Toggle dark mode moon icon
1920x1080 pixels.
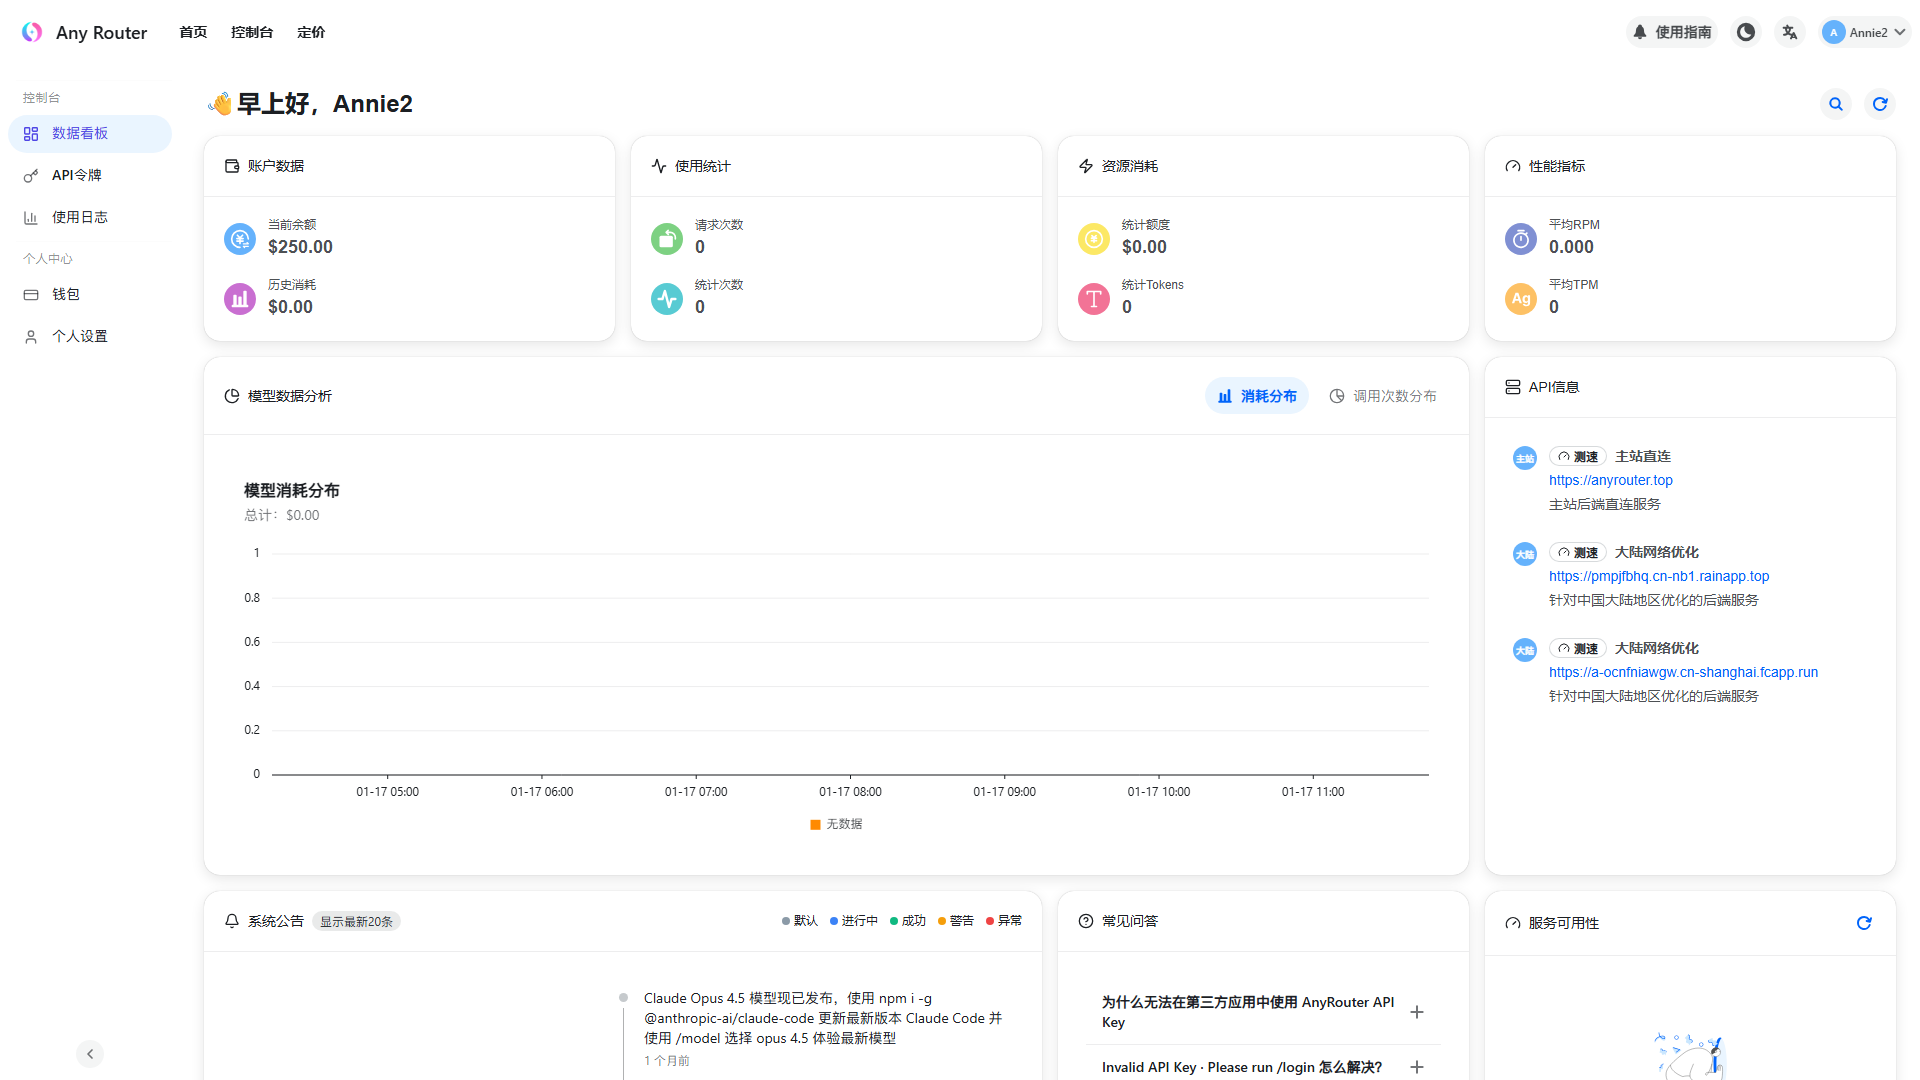point(1746,32)
